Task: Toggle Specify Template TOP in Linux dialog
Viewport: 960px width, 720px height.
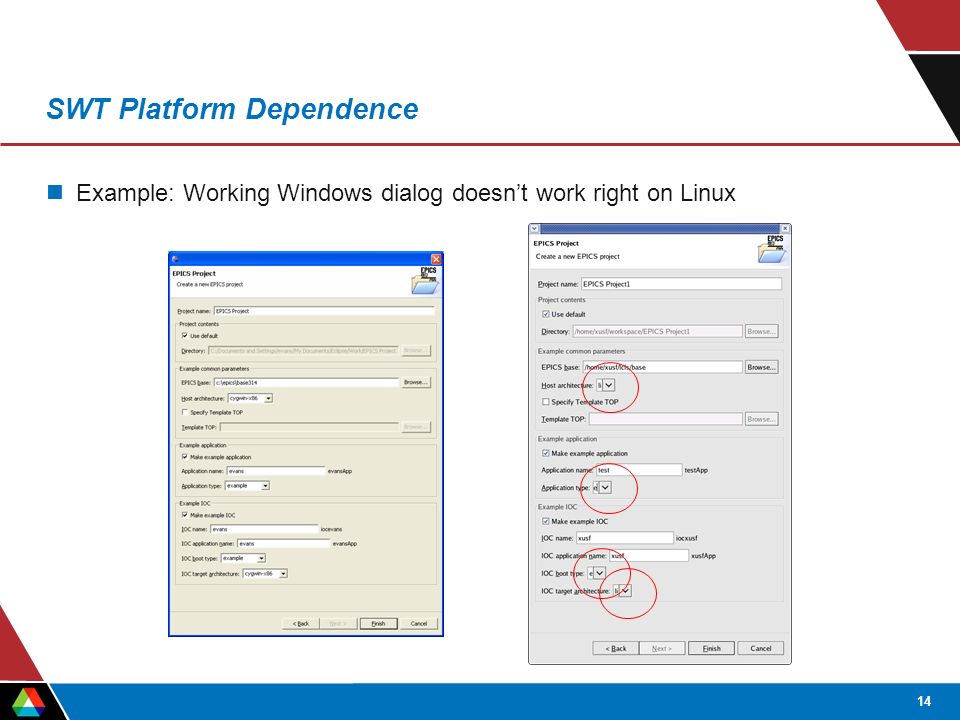Action: [546, 402]
